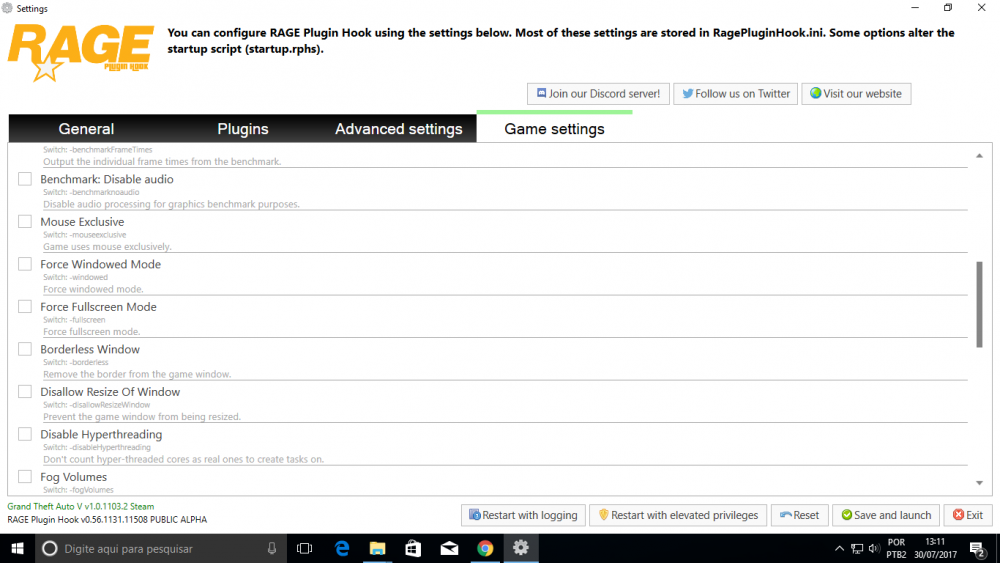Click the Cortana microphone icon

[272, 548]
